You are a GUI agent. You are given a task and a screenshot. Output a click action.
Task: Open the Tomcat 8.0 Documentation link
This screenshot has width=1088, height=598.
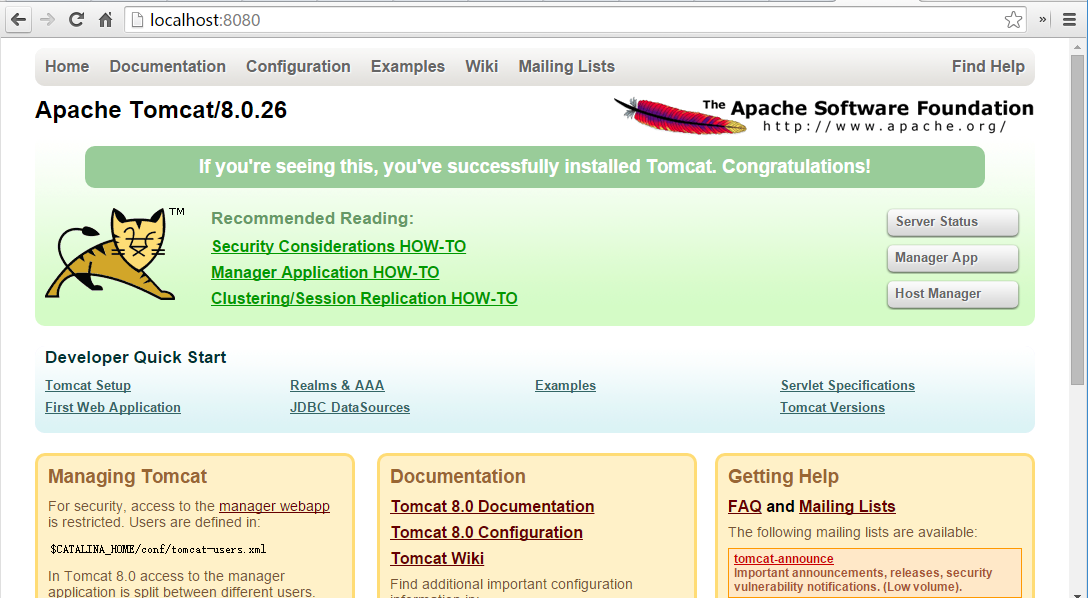tap(492, 506)
